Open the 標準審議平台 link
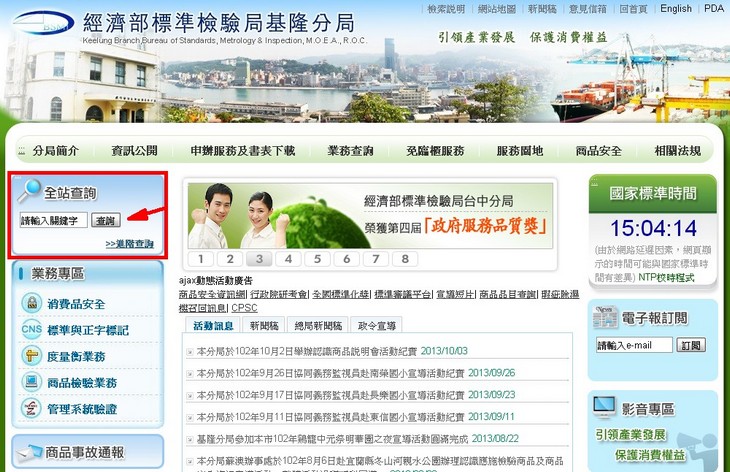 pyautogui.click(x=403, y=294)
